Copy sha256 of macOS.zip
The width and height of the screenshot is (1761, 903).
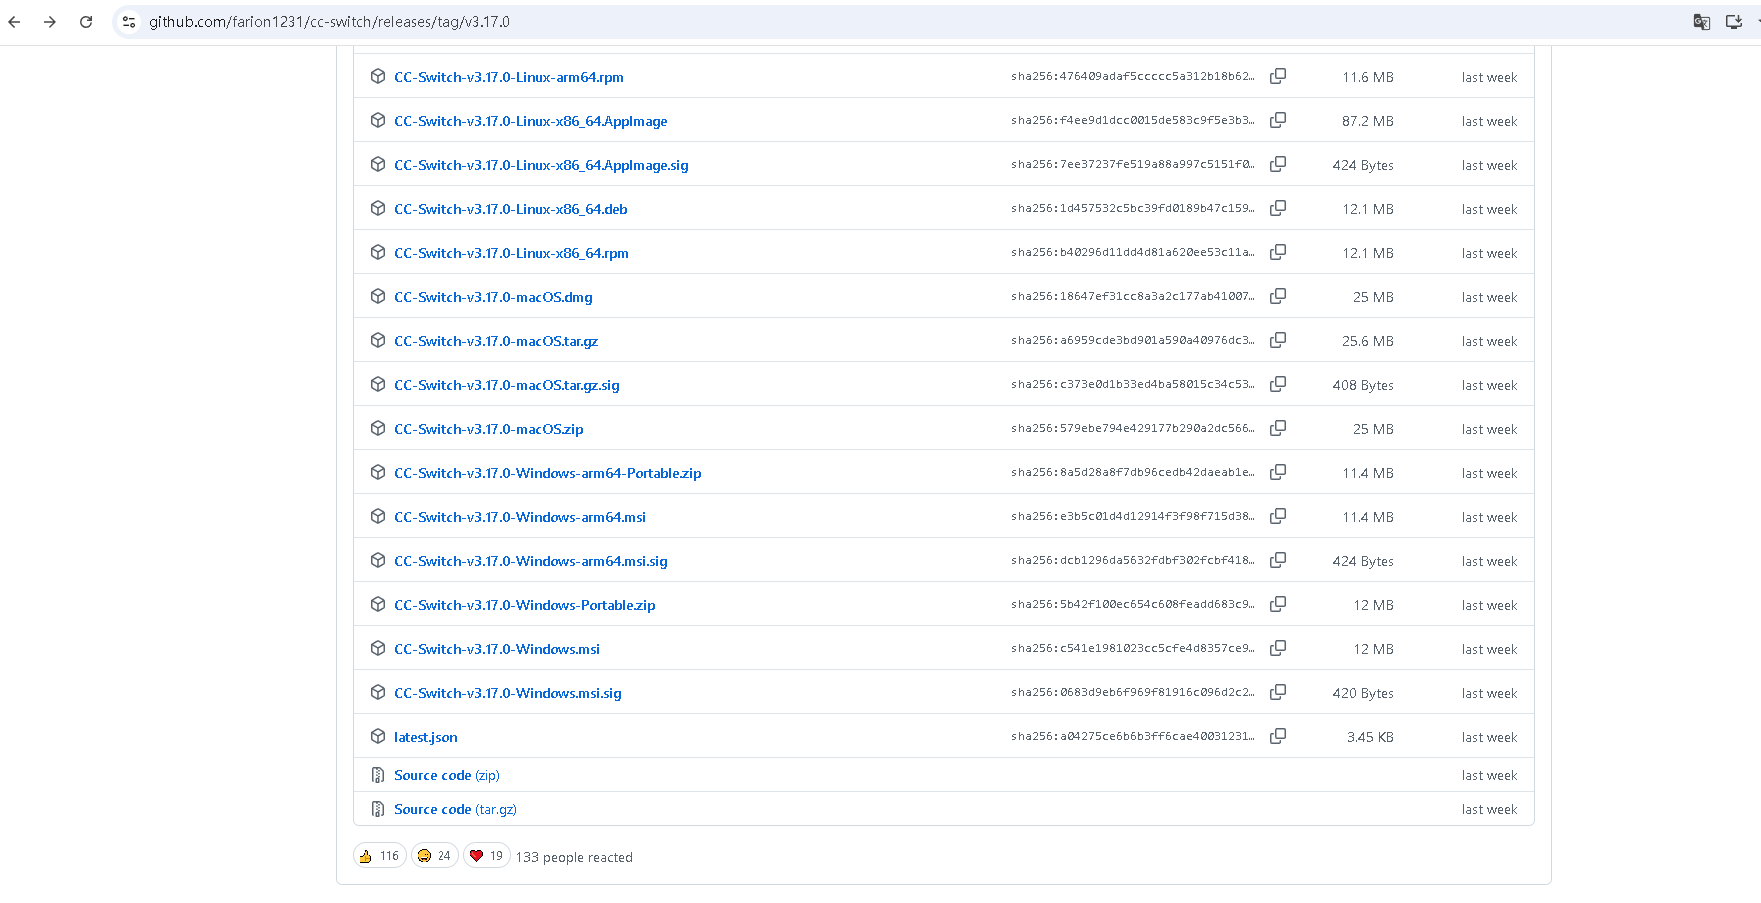[x=1278, y=428]
